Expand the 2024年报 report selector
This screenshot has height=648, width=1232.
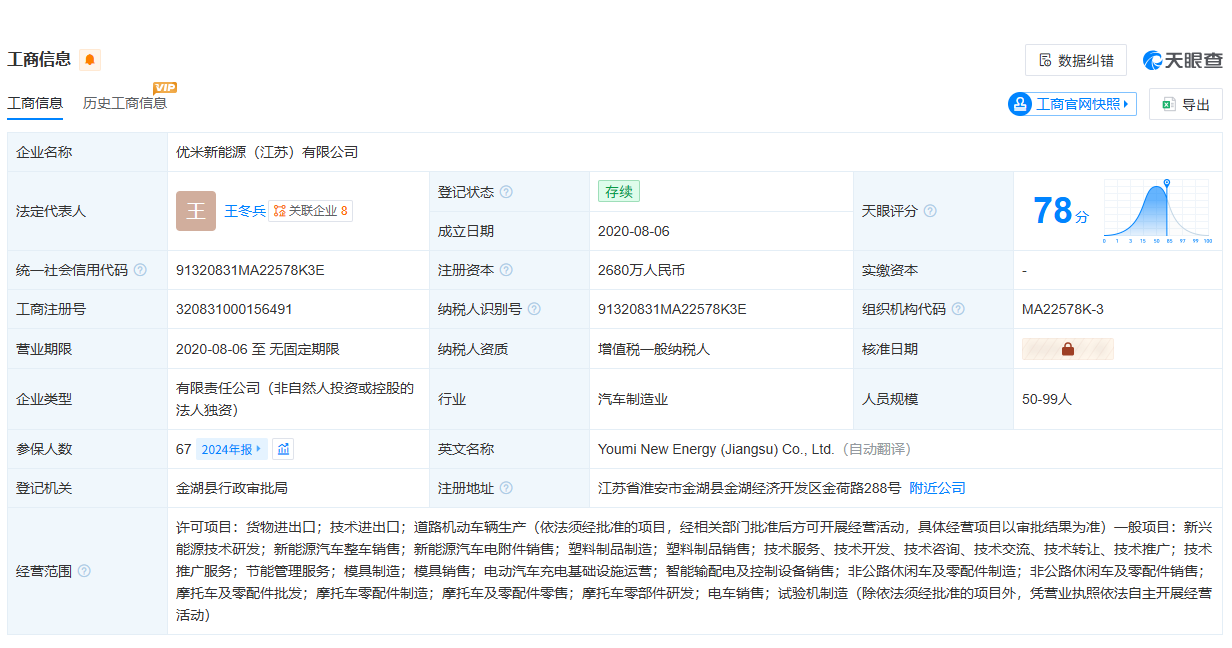[232, 449]
